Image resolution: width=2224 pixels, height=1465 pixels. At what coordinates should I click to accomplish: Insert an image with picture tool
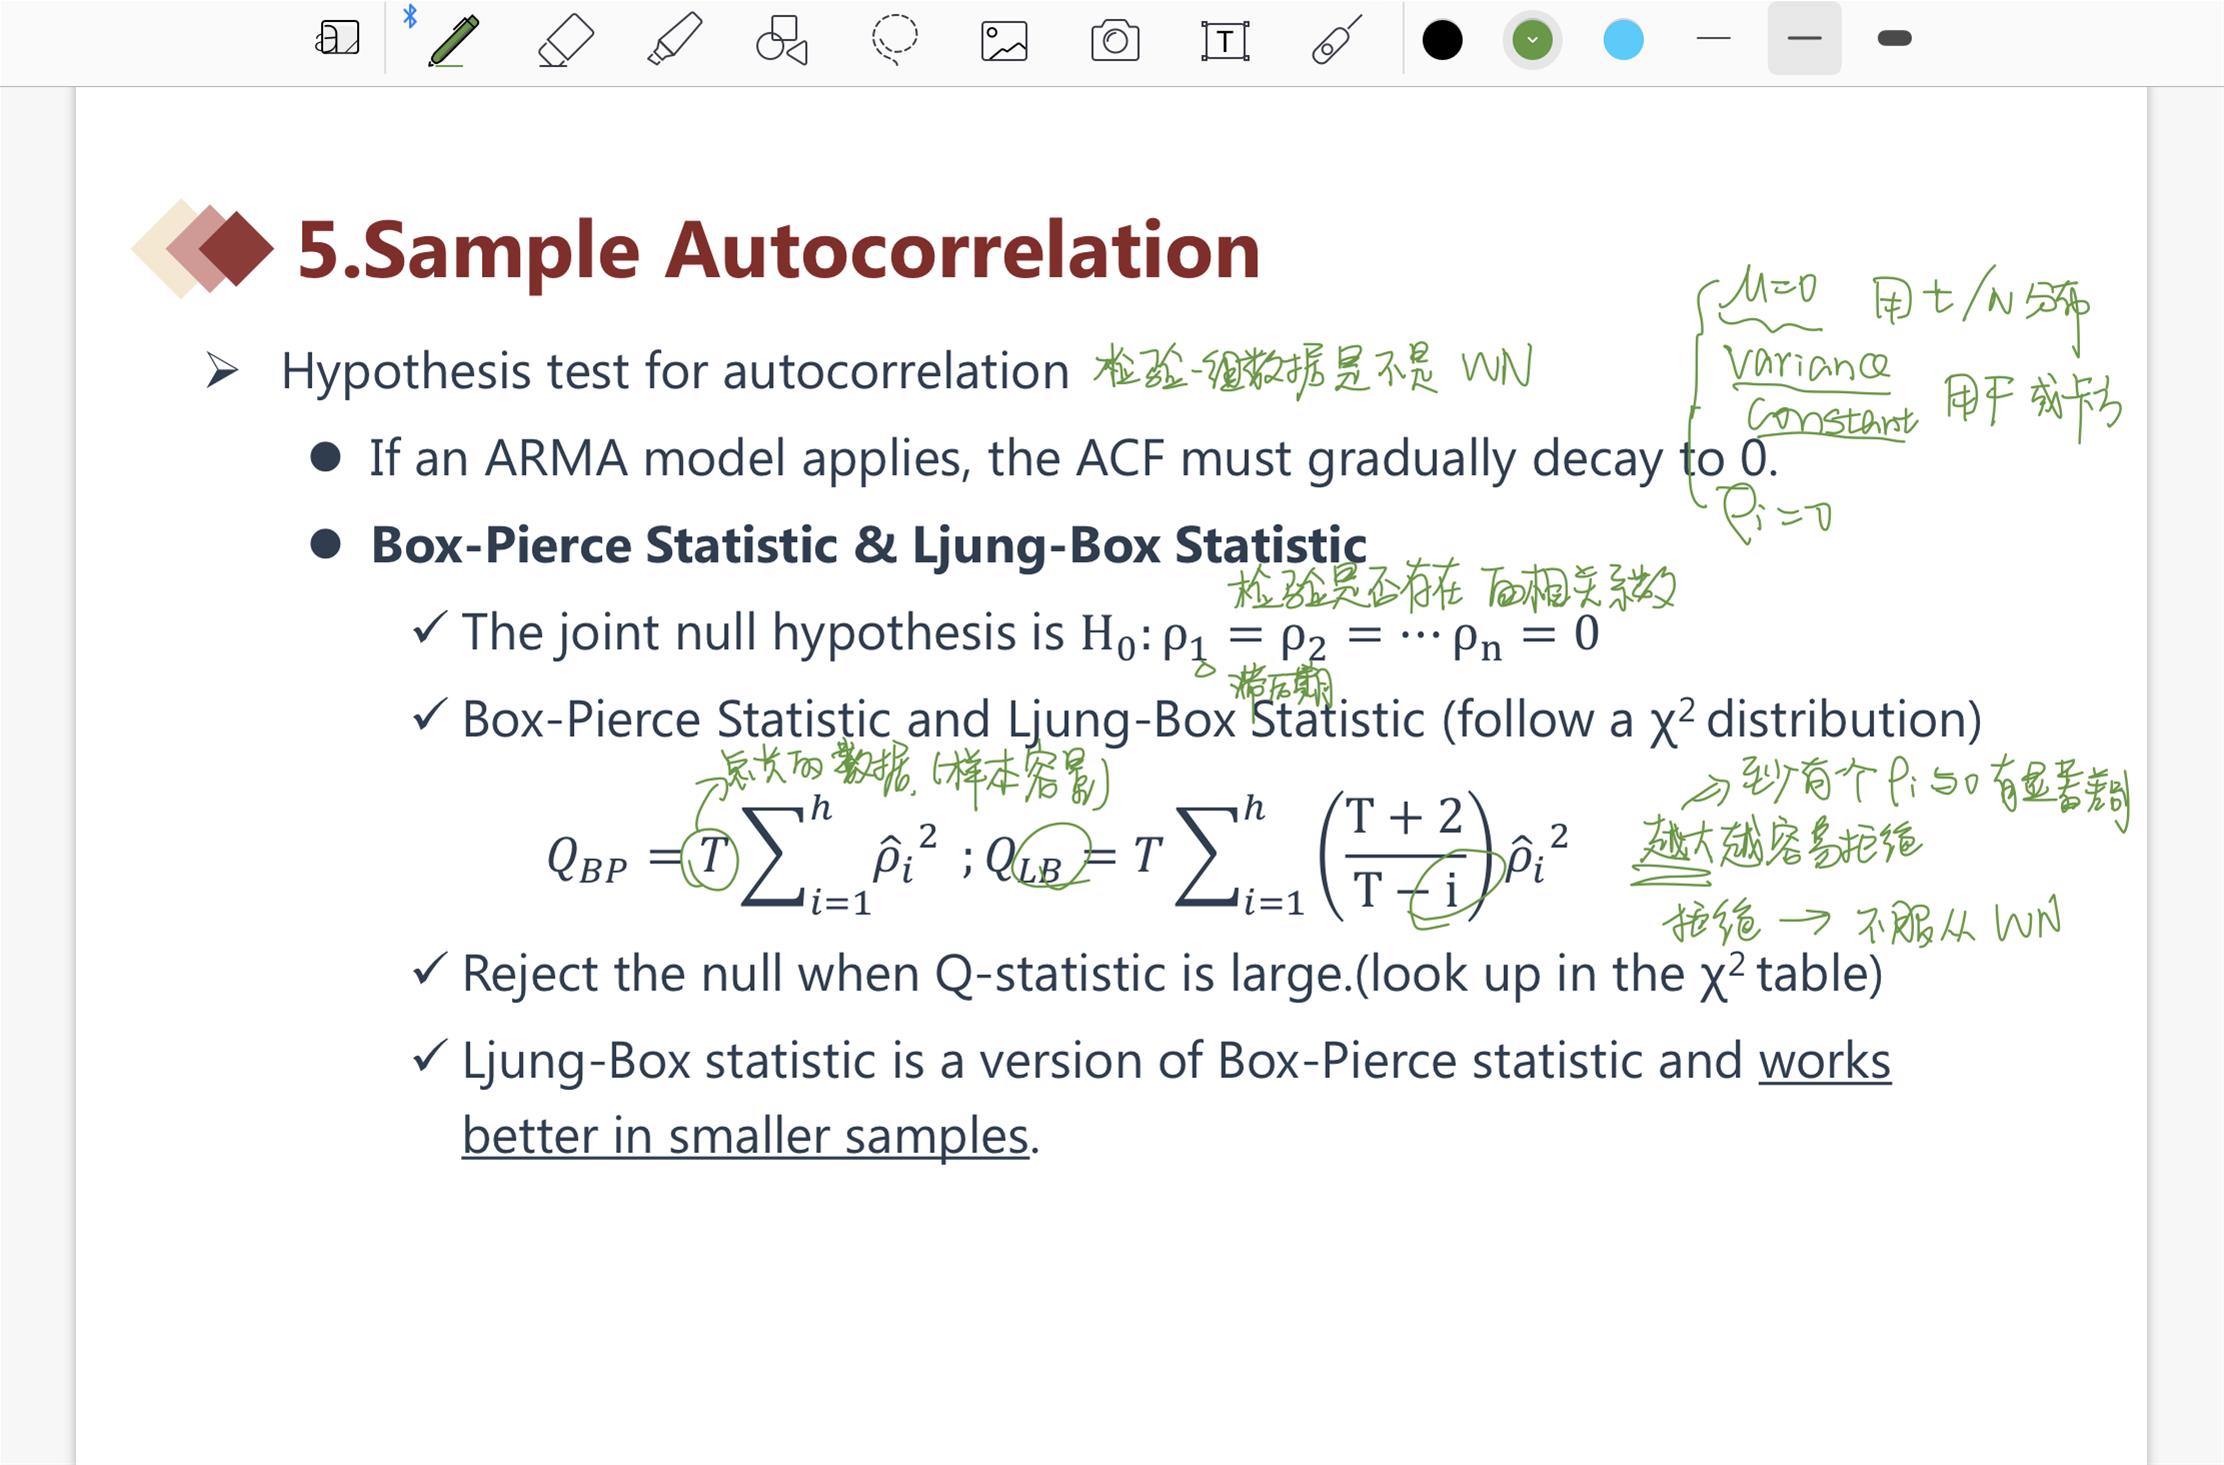pyautogui.click(x=1004, y=41)
